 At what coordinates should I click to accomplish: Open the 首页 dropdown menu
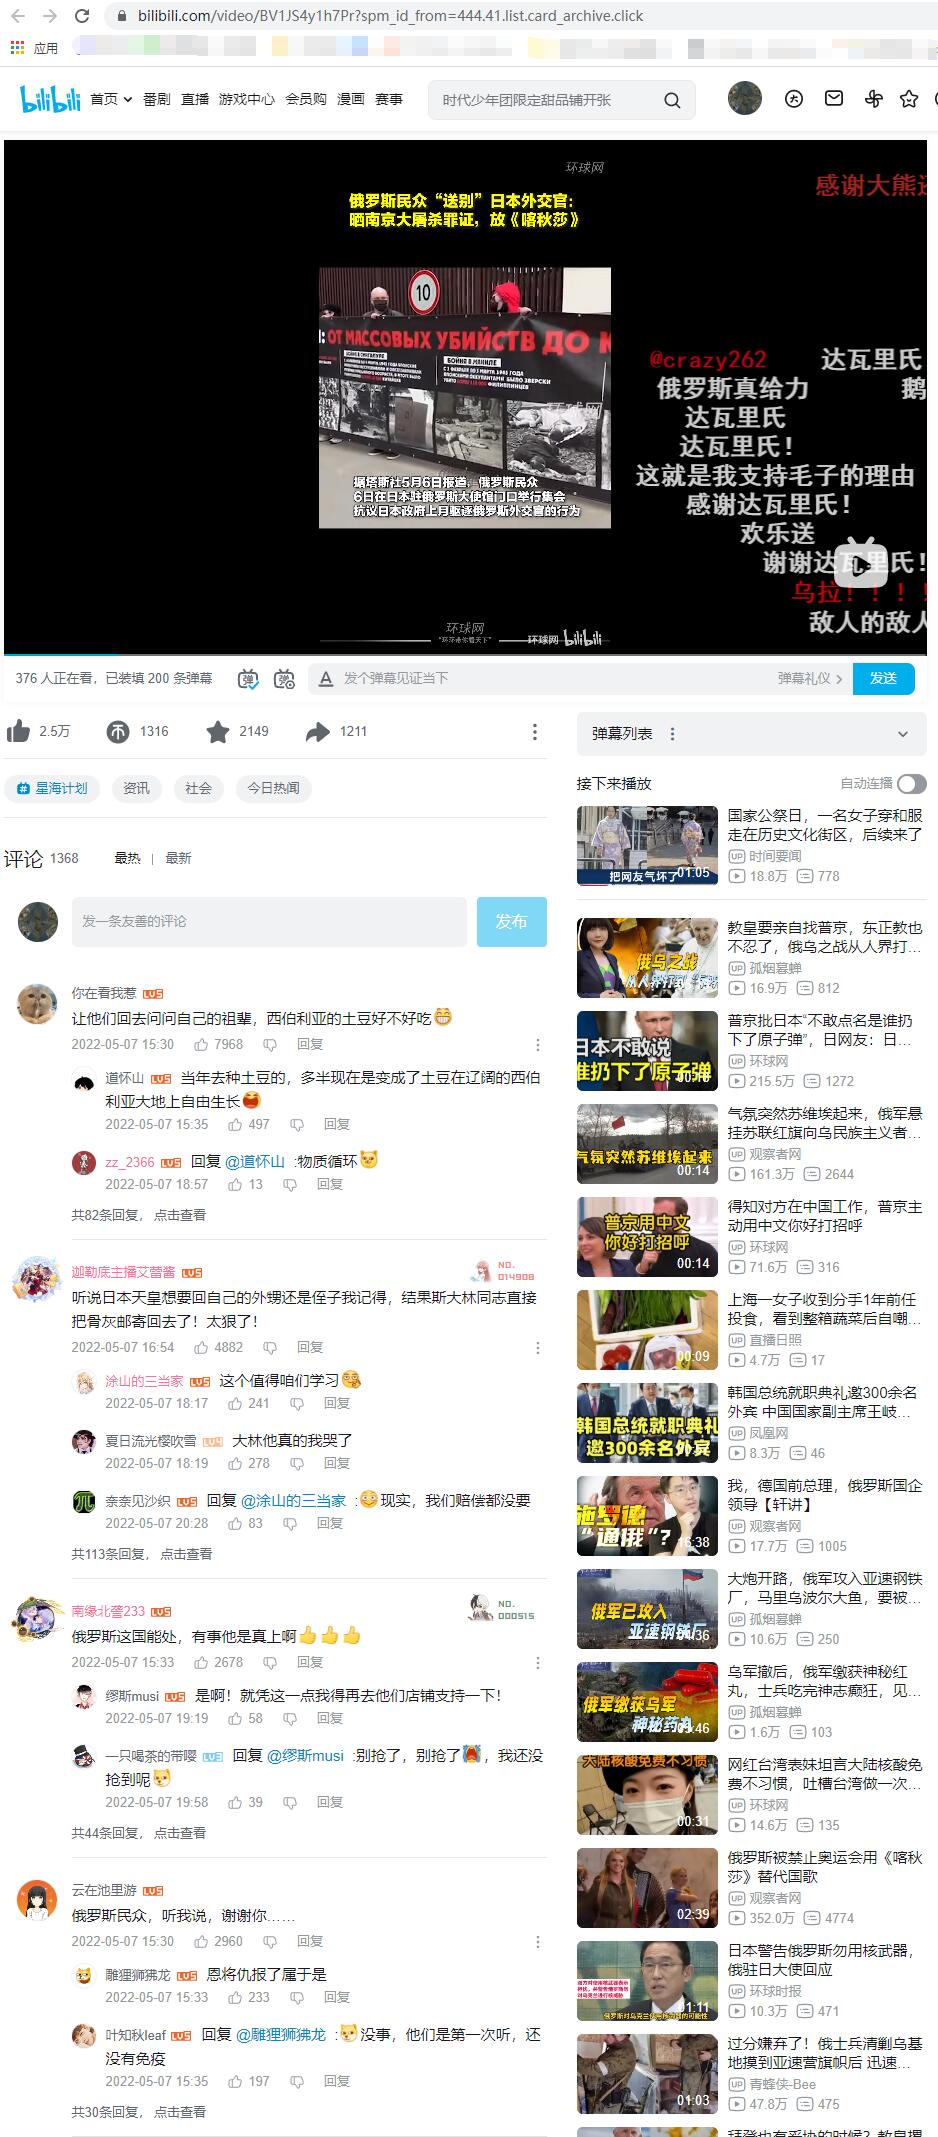[111, 99]
